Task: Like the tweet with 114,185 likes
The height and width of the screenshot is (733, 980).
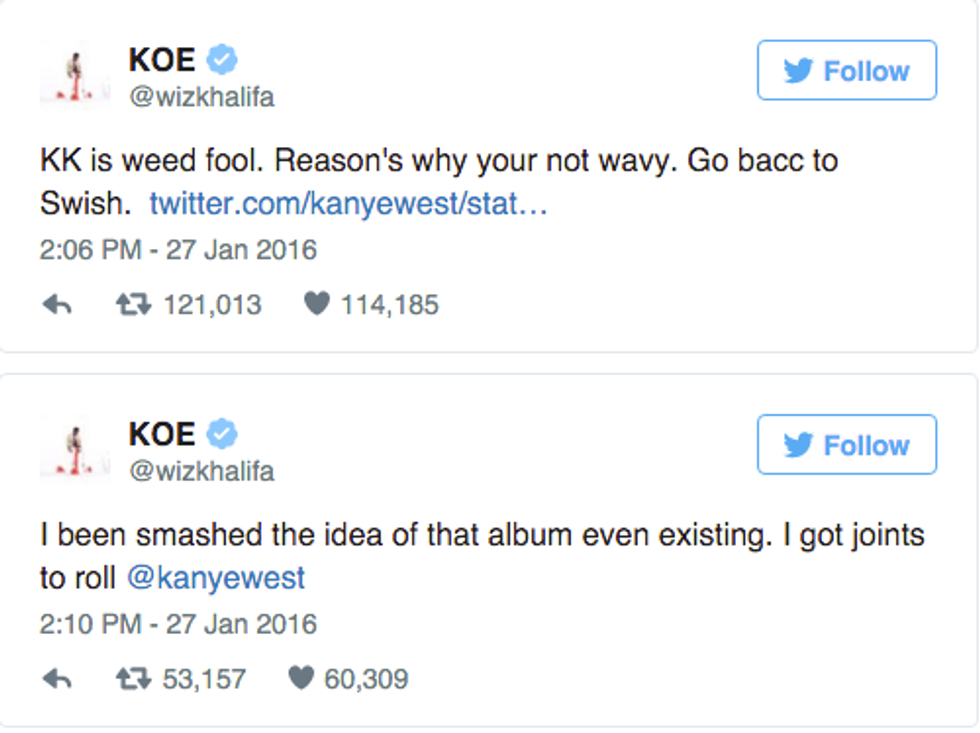Action: click(317, 304)
